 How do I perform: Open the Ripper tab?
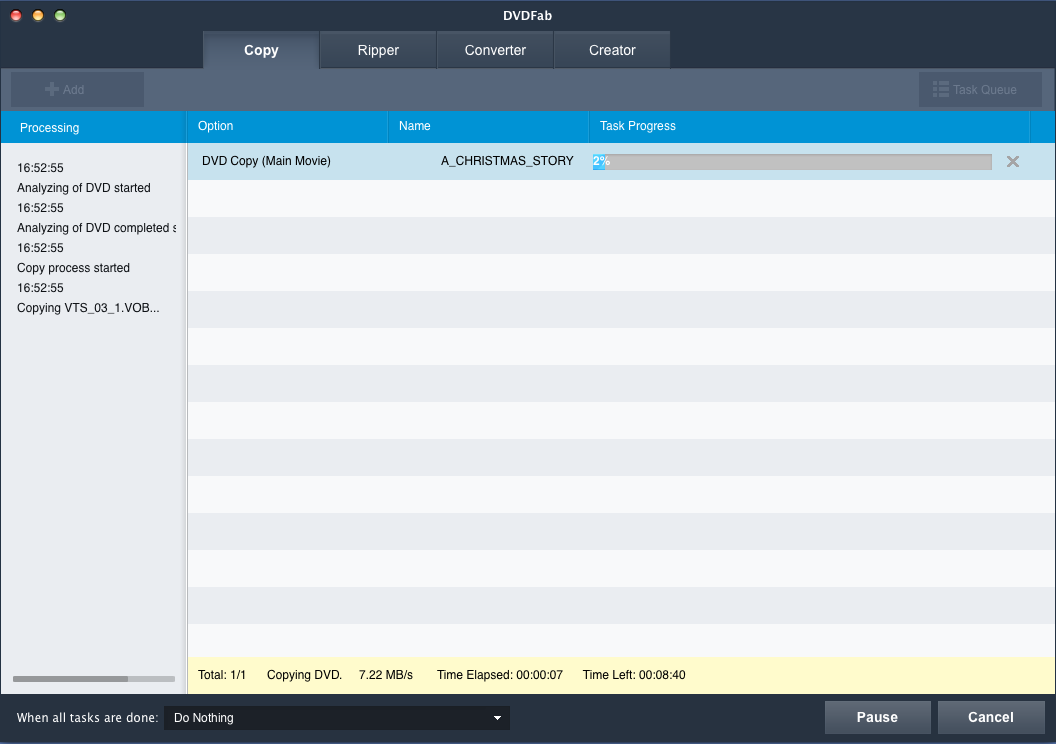(x=378, y=50)
